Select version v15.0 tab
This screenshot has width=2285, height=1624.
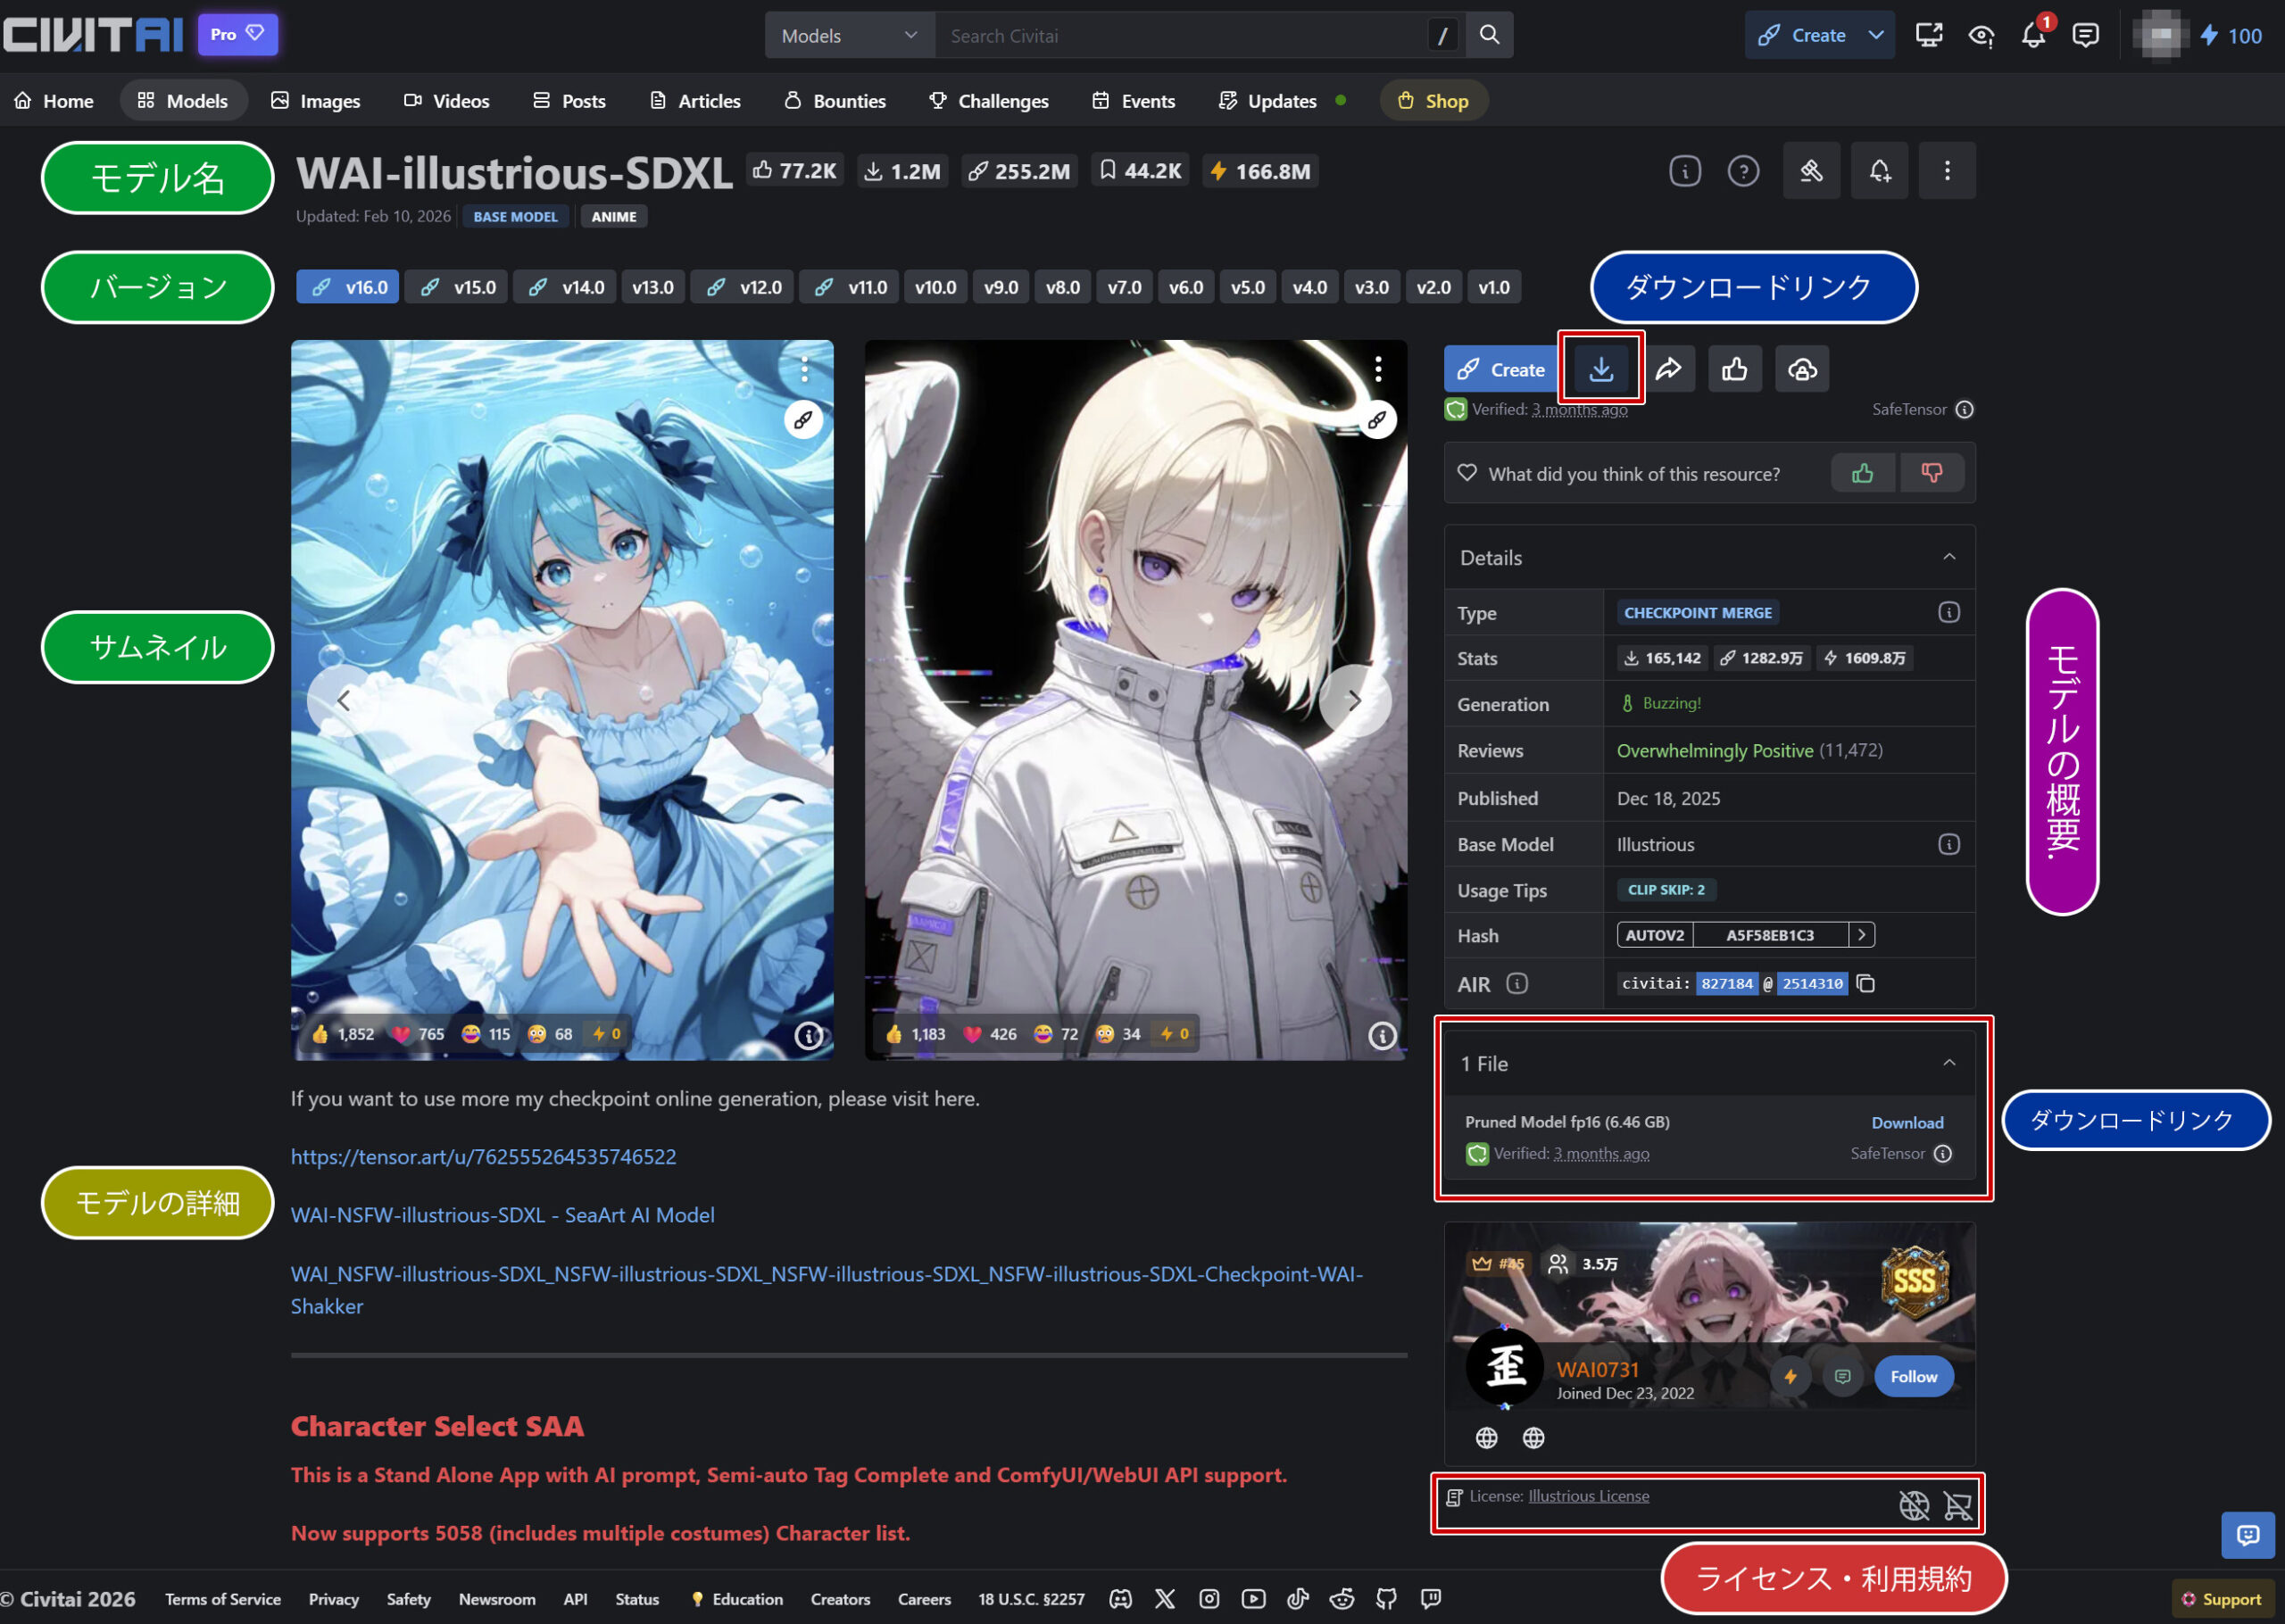(x=459, y=287)
